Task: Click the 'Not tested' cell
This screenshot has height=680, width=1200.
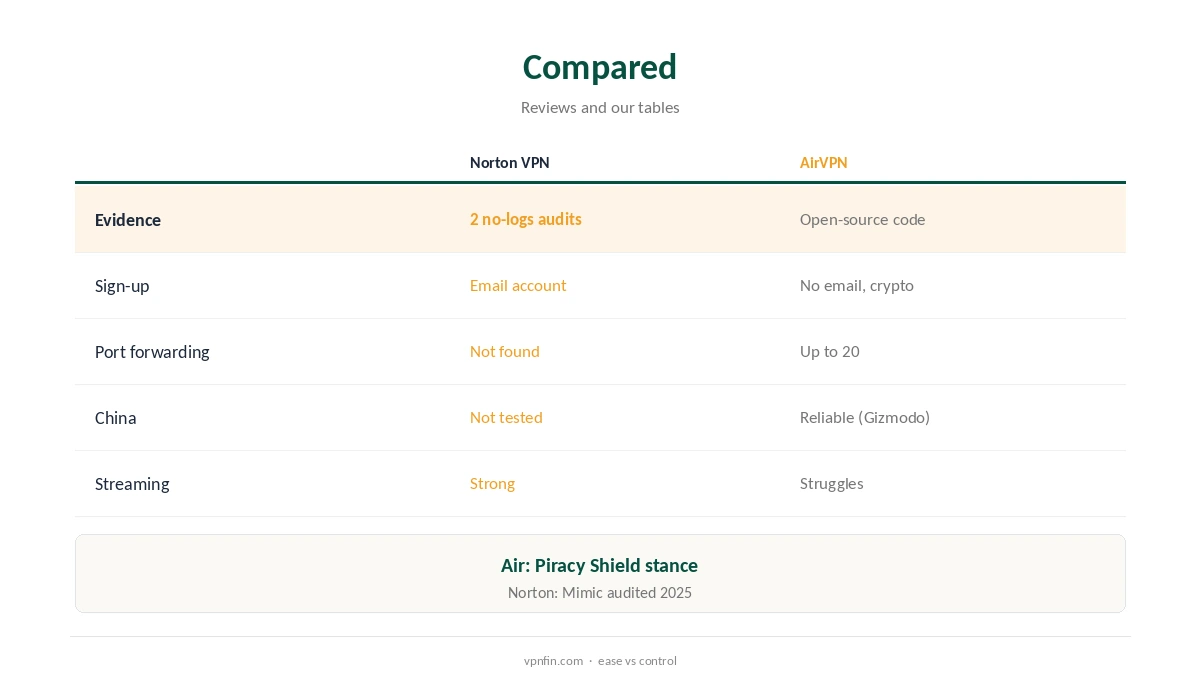Action: 506,417
